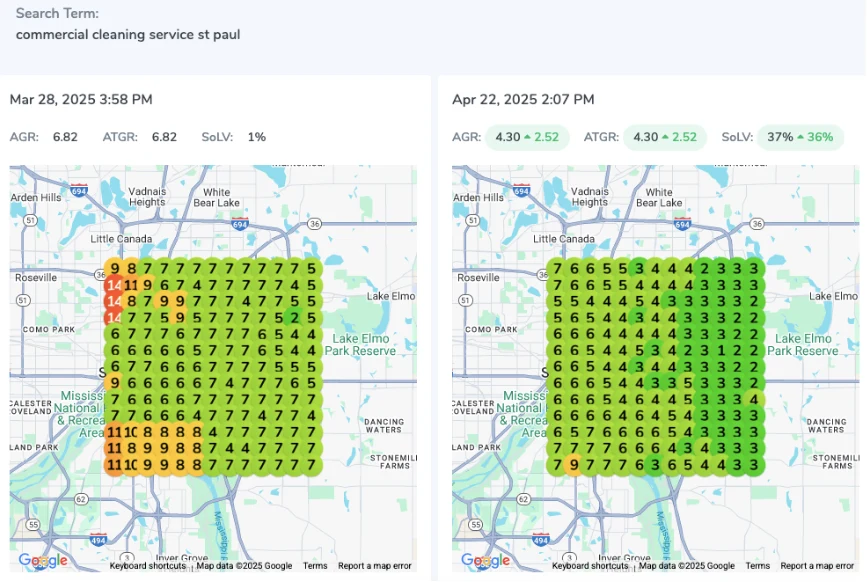Open Keyboard shortcuts on the April 22 map

pyautogui.click(x=591, y=566)
